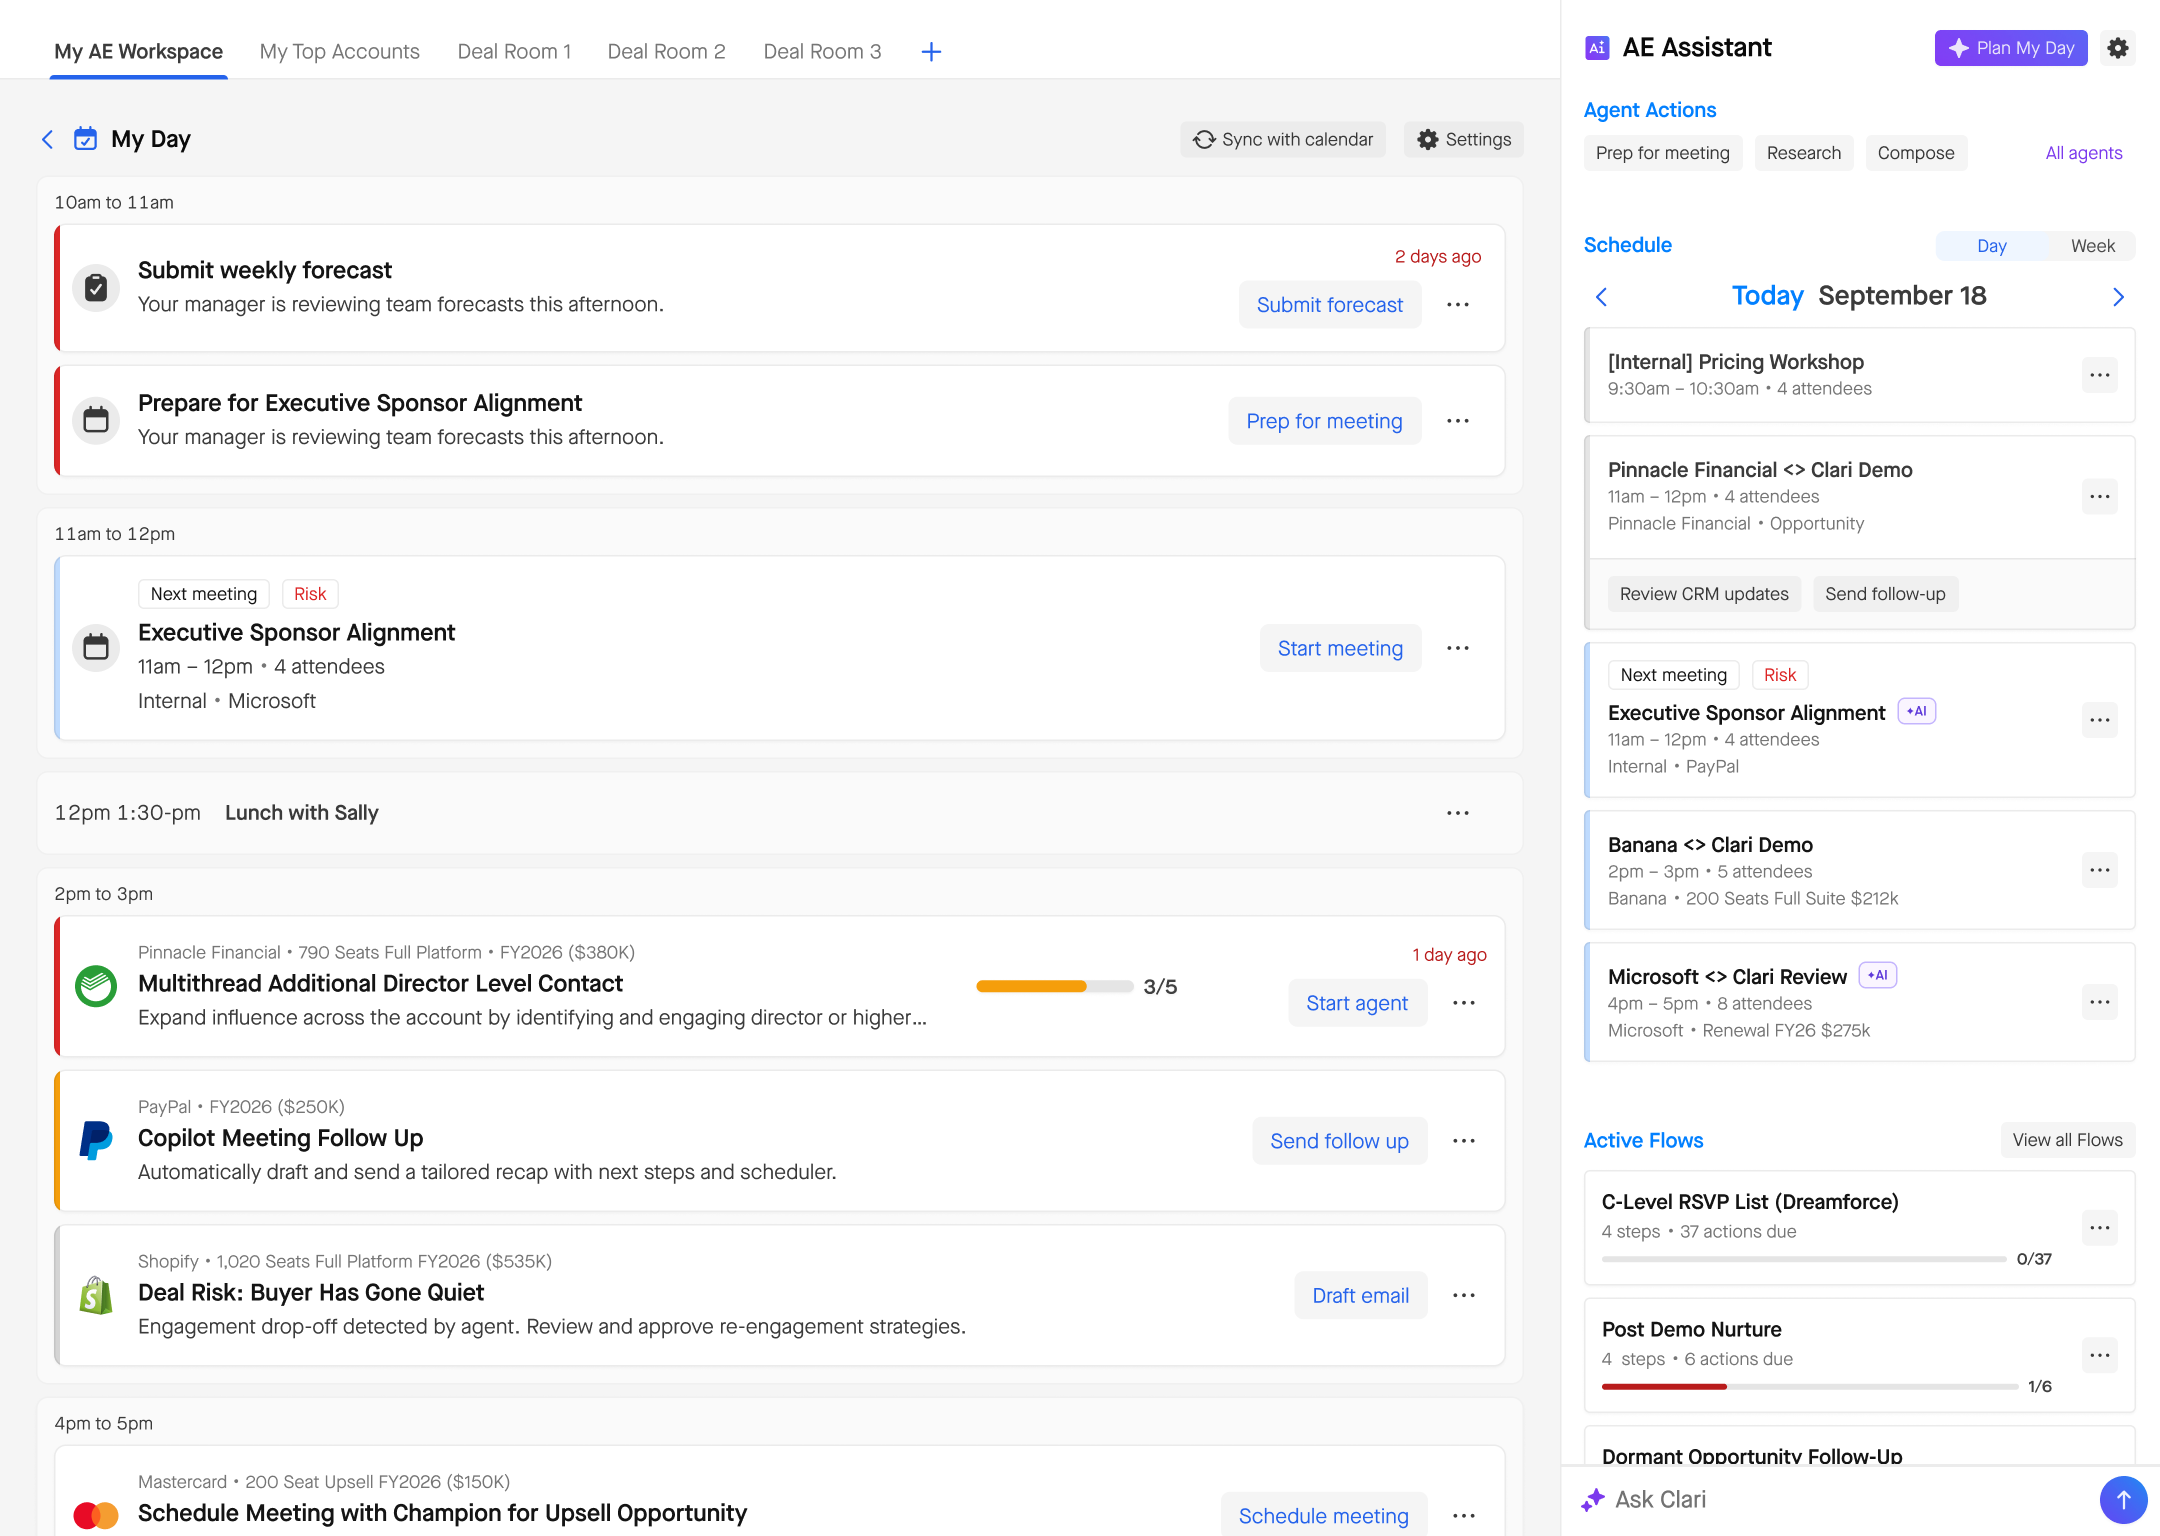Click AI badge on Microsoft Clari Review

click(x=1878, y=975)
